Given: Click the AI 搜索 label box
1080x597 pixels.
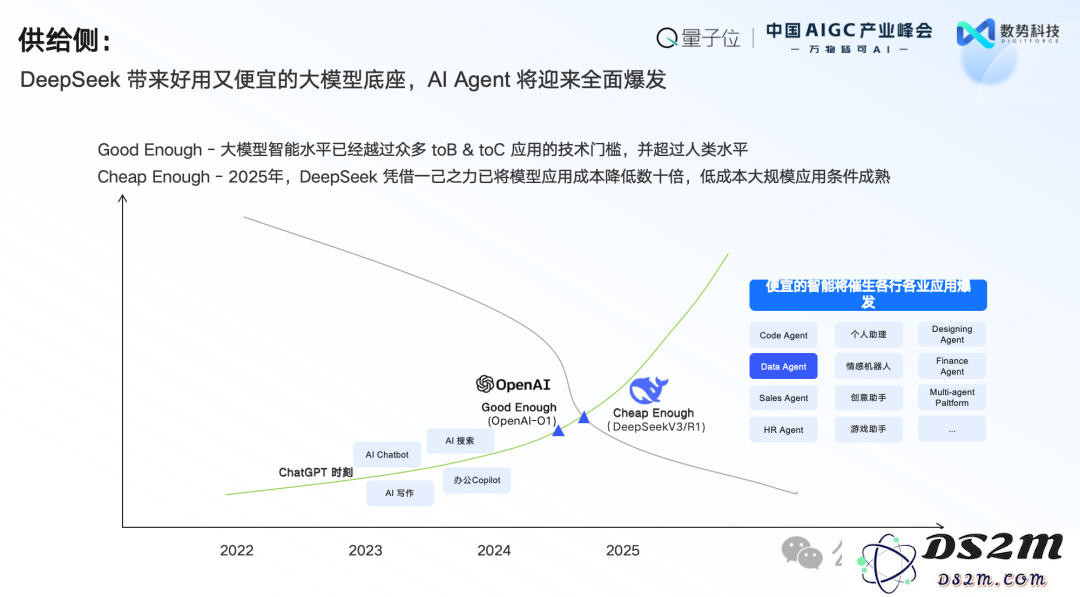Looking at the screenshot, I should (460, 441).
